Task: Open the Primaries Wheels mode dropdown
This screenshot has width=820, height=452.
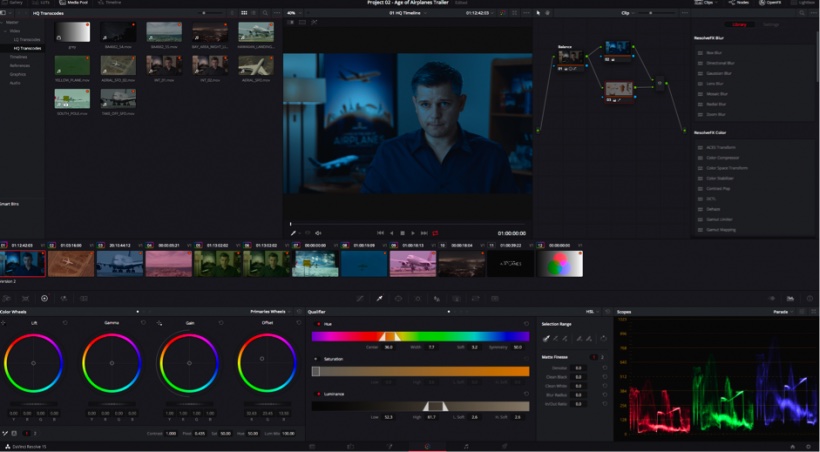Action: click(270, 312)
